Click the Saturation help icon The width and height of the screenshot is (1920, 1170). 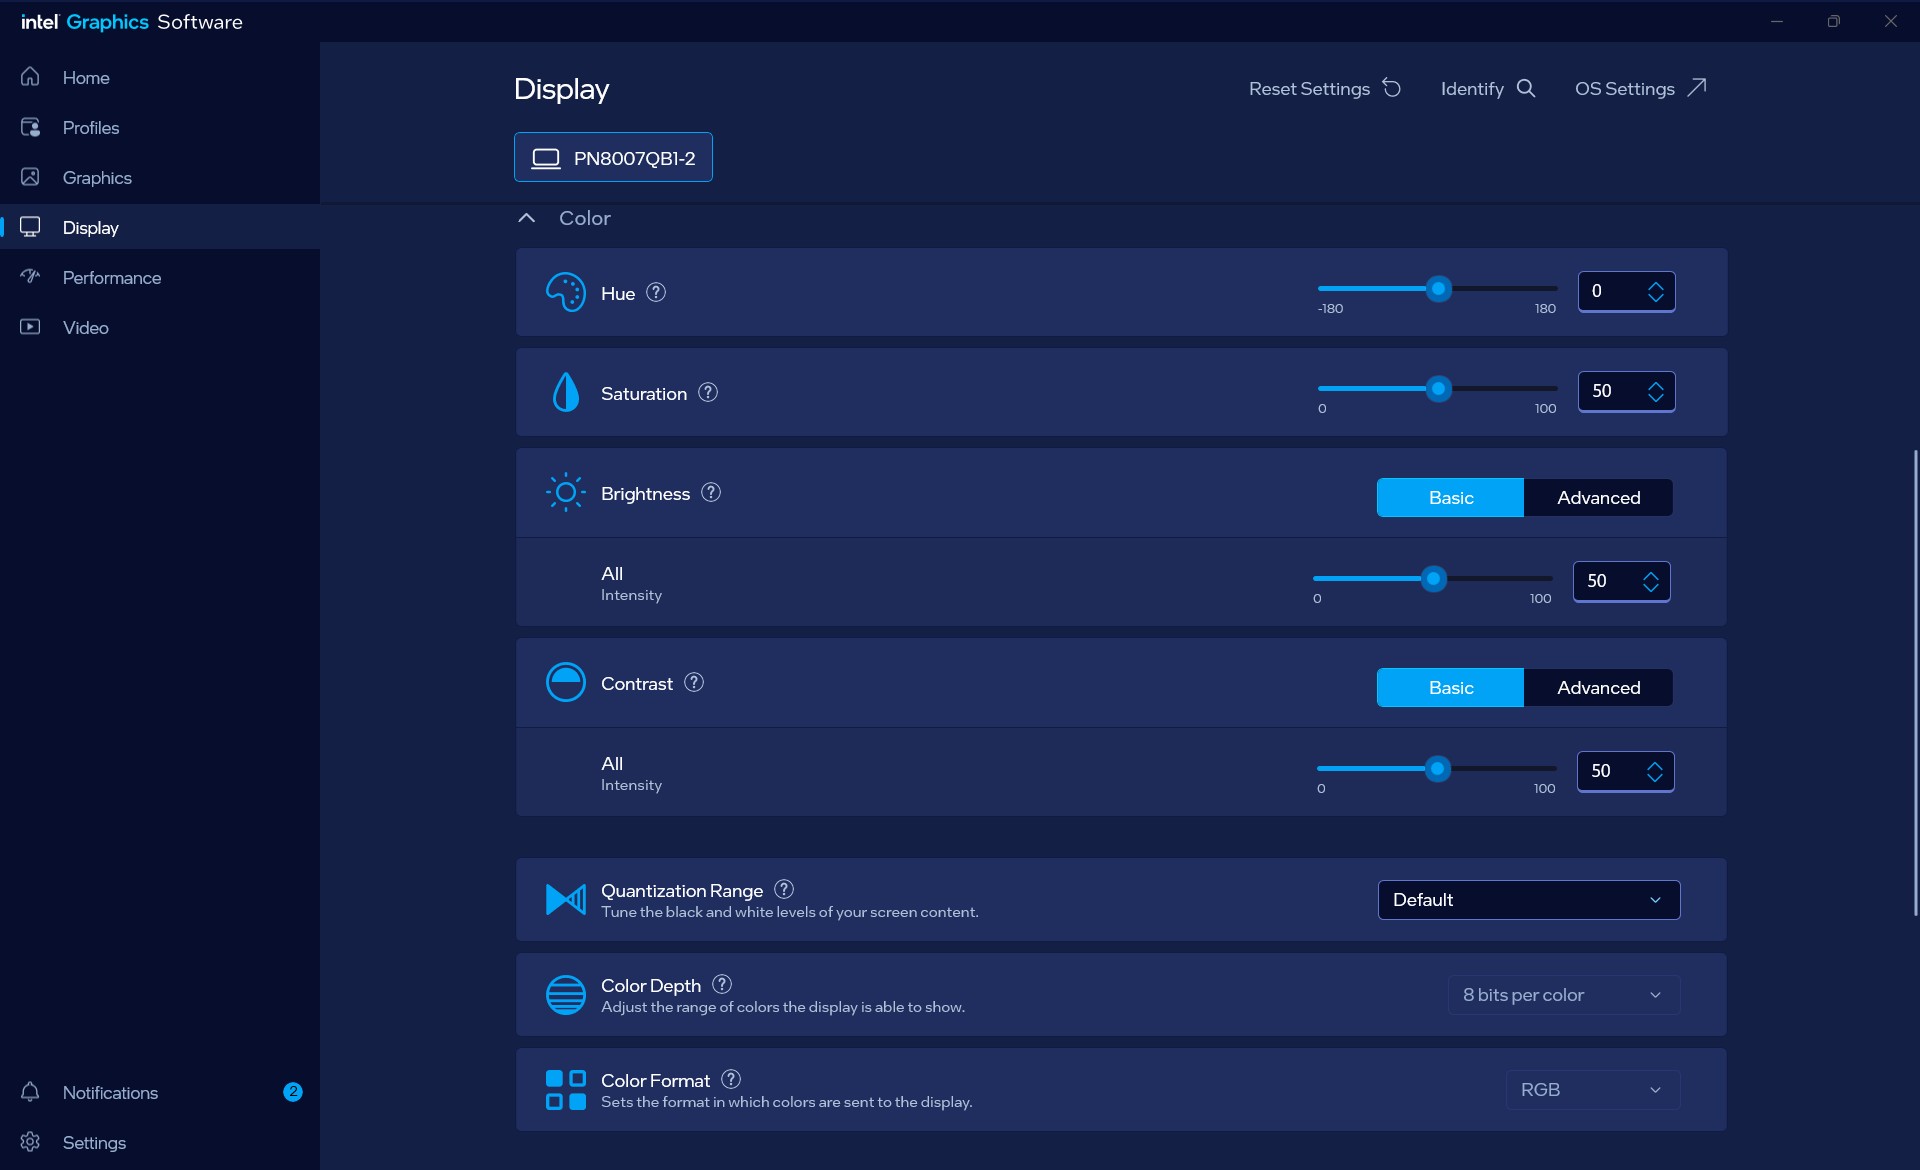point(708,392)
